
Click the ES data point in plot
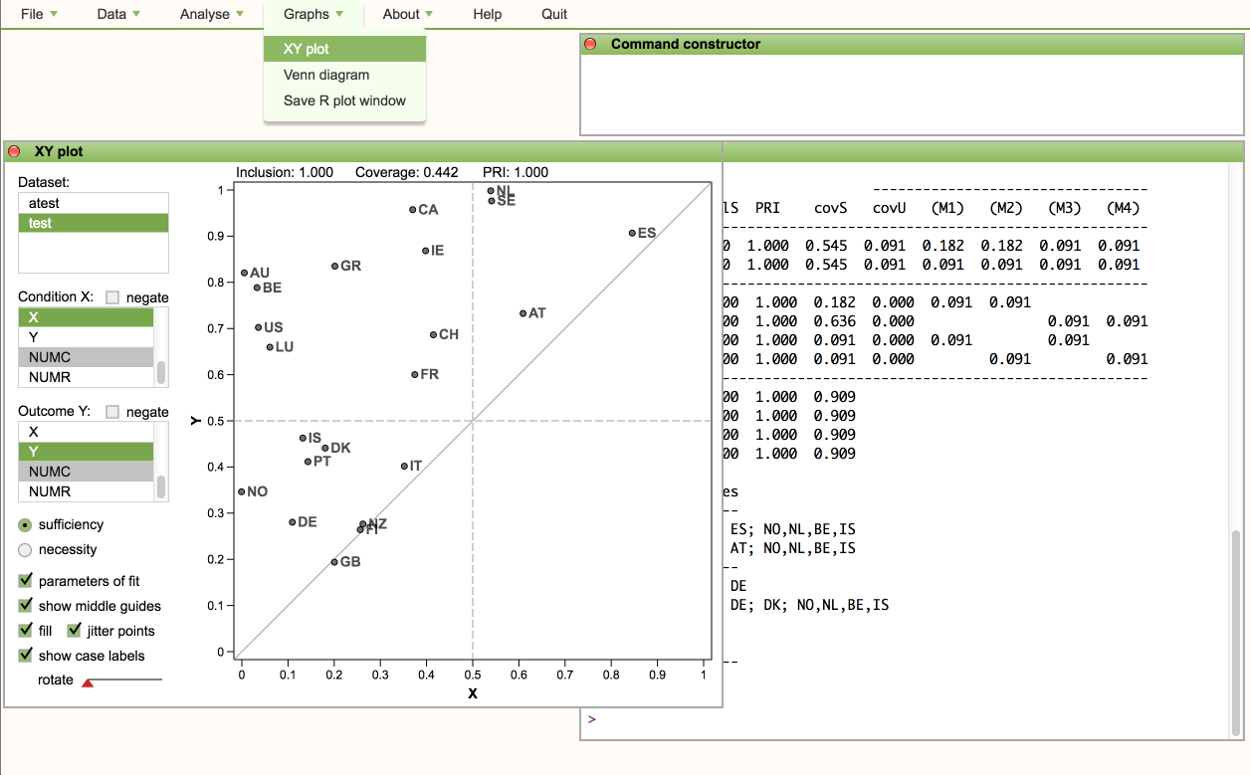(632, 233)
